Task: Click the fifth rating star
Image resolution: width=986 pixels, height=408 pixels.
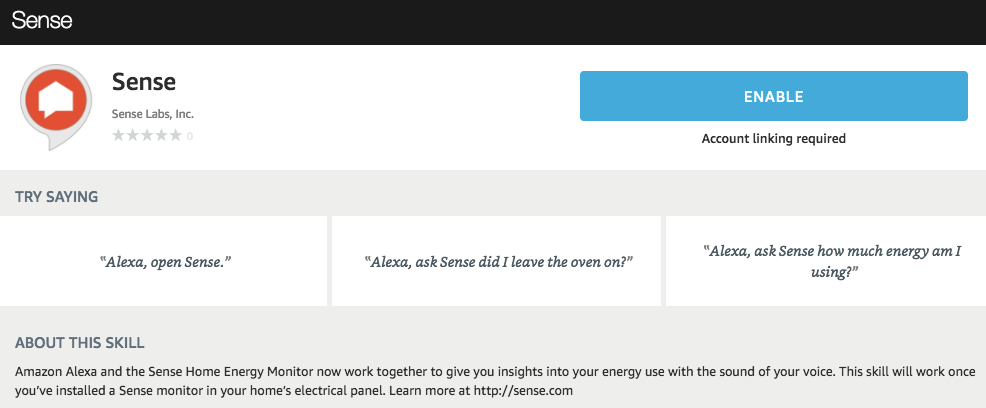Action: [x=176, y=135]
